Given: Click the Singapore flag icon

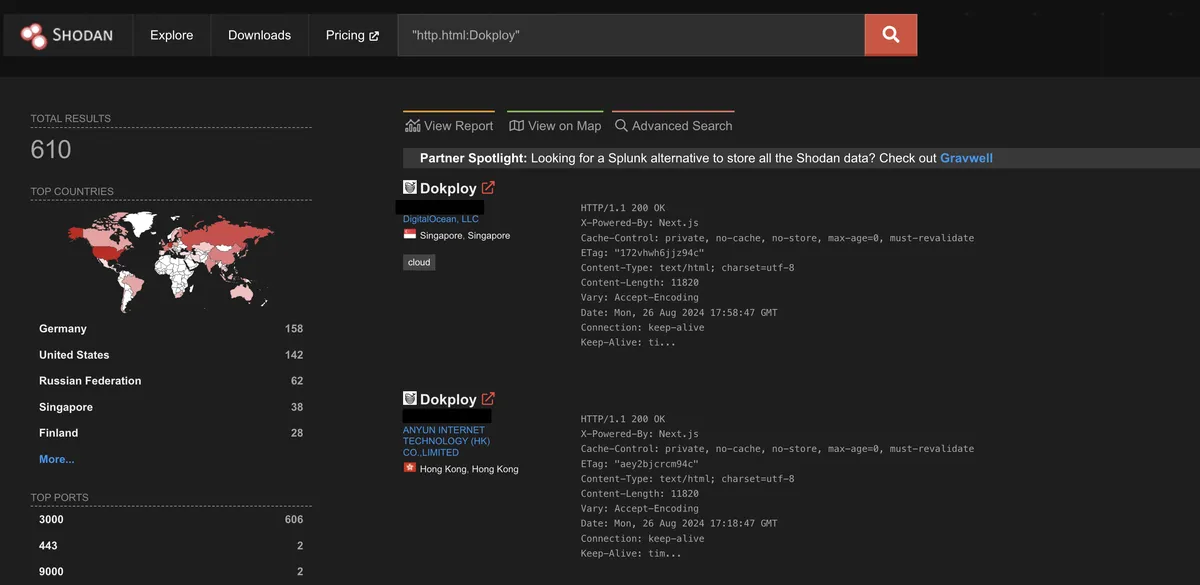Looking at the screenshot, I should [410, 235].
